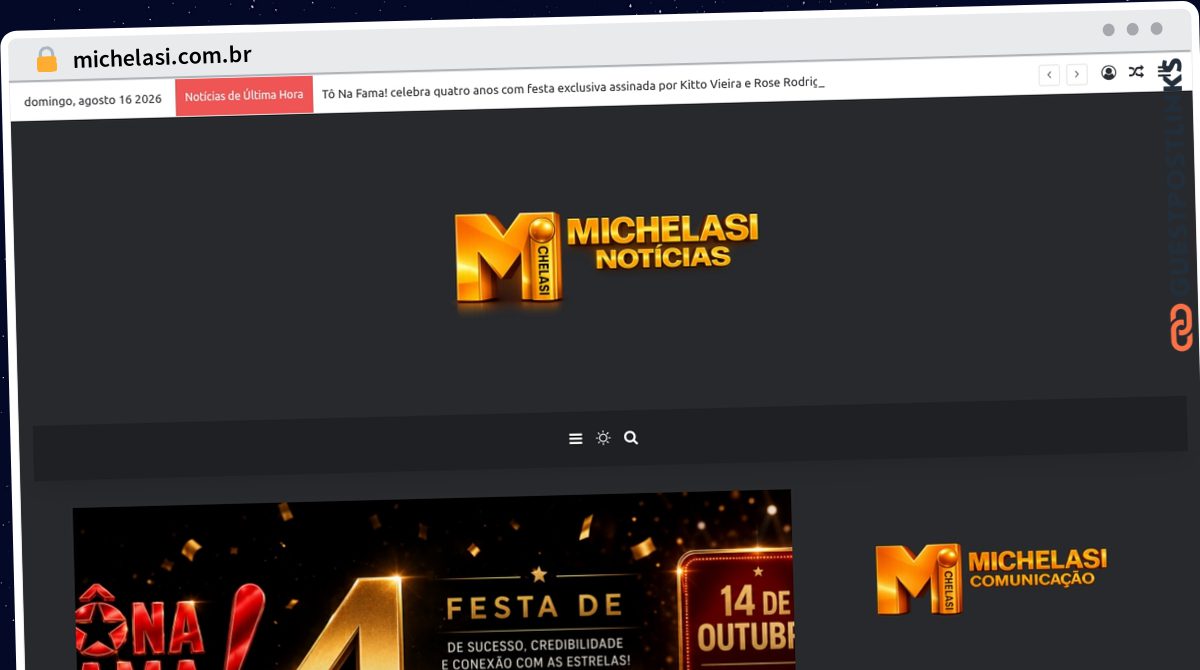Open the Tô Na Fama breaking headline
The height and width of the screenshot is (670, 1200).
[x=573, y=86]
